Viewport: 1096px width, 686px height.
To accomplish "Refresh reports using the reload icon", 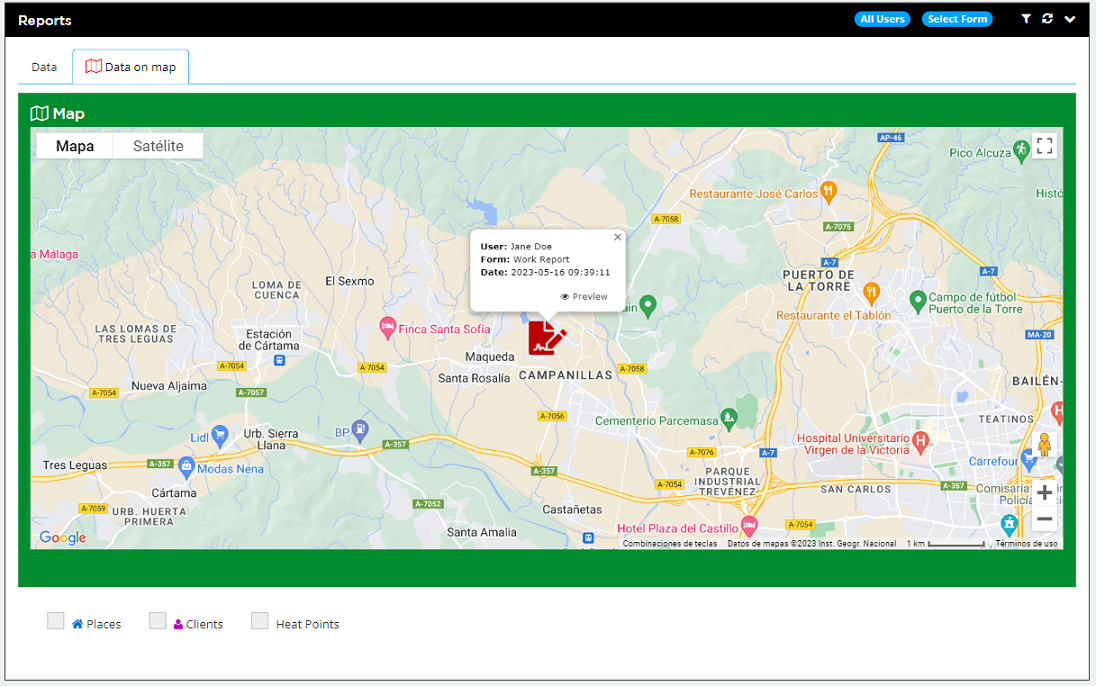I will click(x=1047, y=19).
